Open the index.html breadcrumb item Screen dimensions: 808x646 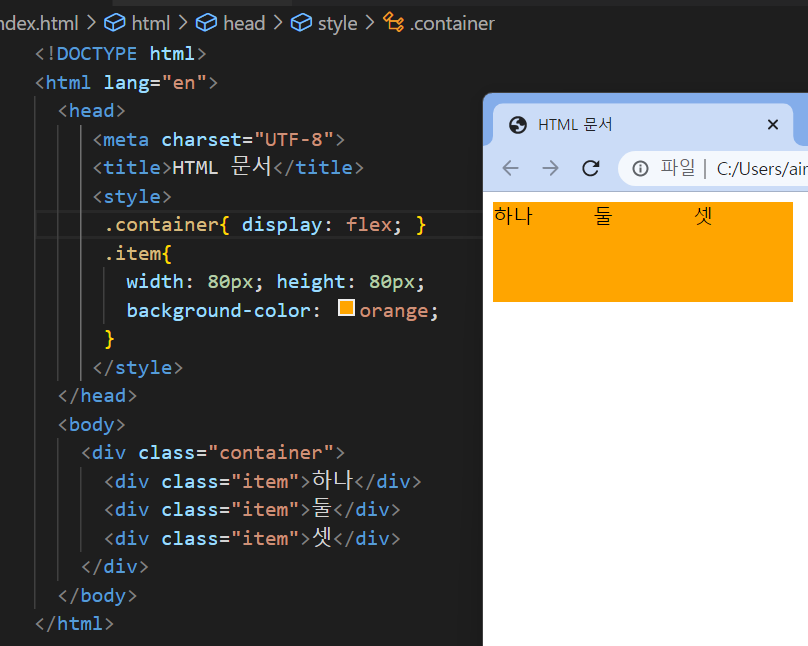coord(39,24)
